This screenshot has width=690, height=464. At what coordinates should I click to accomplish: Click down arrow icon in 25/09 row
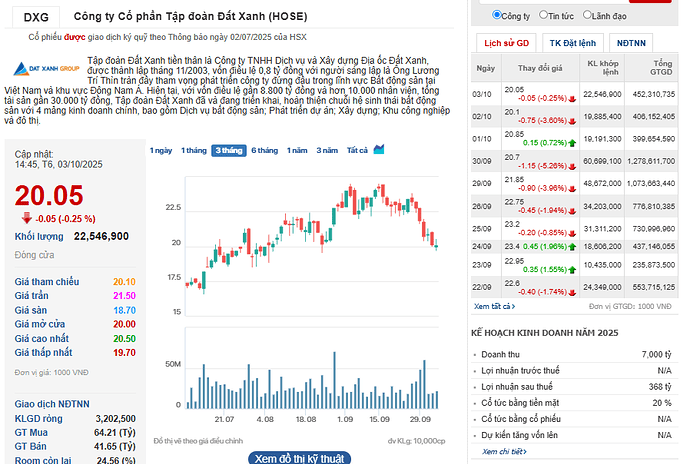(x=572, y=233)
